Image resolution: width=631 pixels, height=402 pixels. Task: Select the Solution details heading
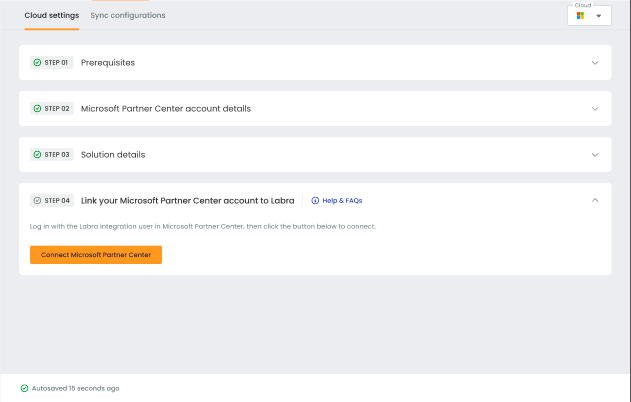113,154
